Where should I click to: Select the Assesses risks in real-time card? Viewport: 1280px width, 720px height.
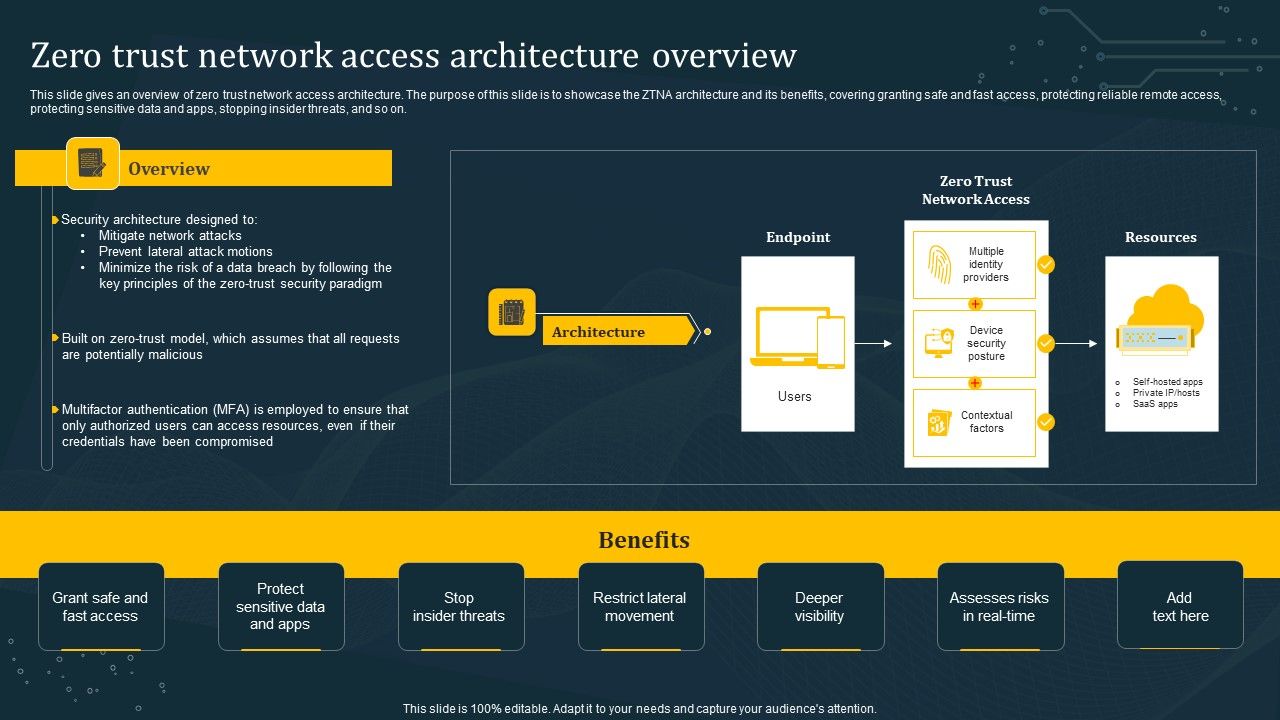pos(1000,607)
